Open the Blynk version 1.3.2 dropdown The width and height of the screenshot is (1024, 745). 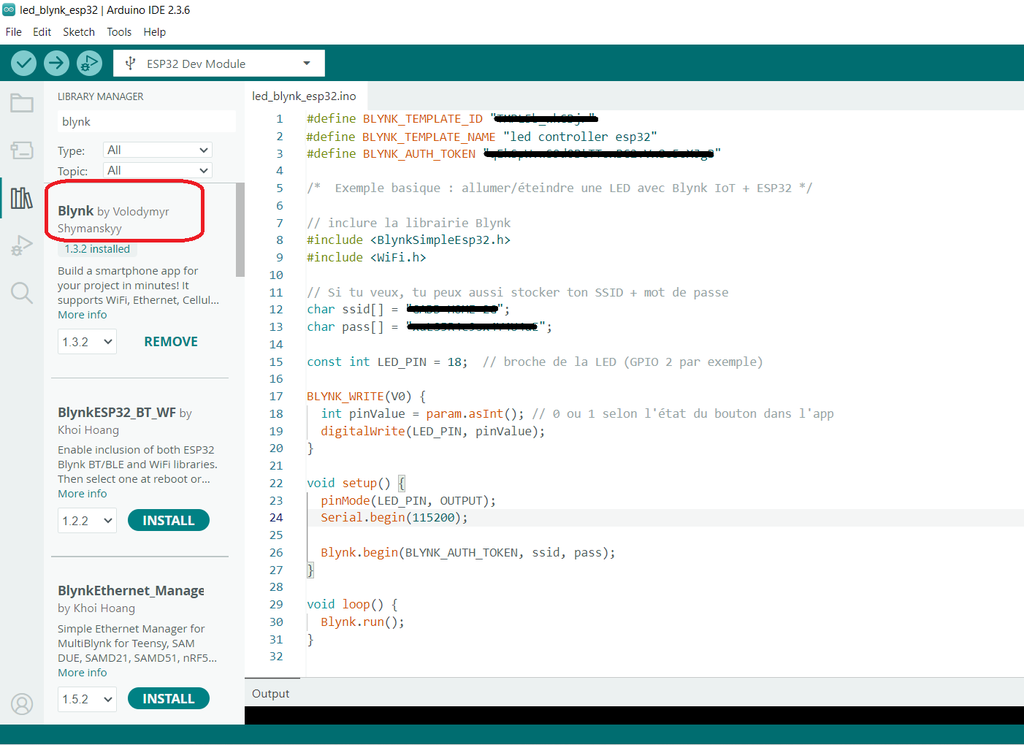[86, 341]
